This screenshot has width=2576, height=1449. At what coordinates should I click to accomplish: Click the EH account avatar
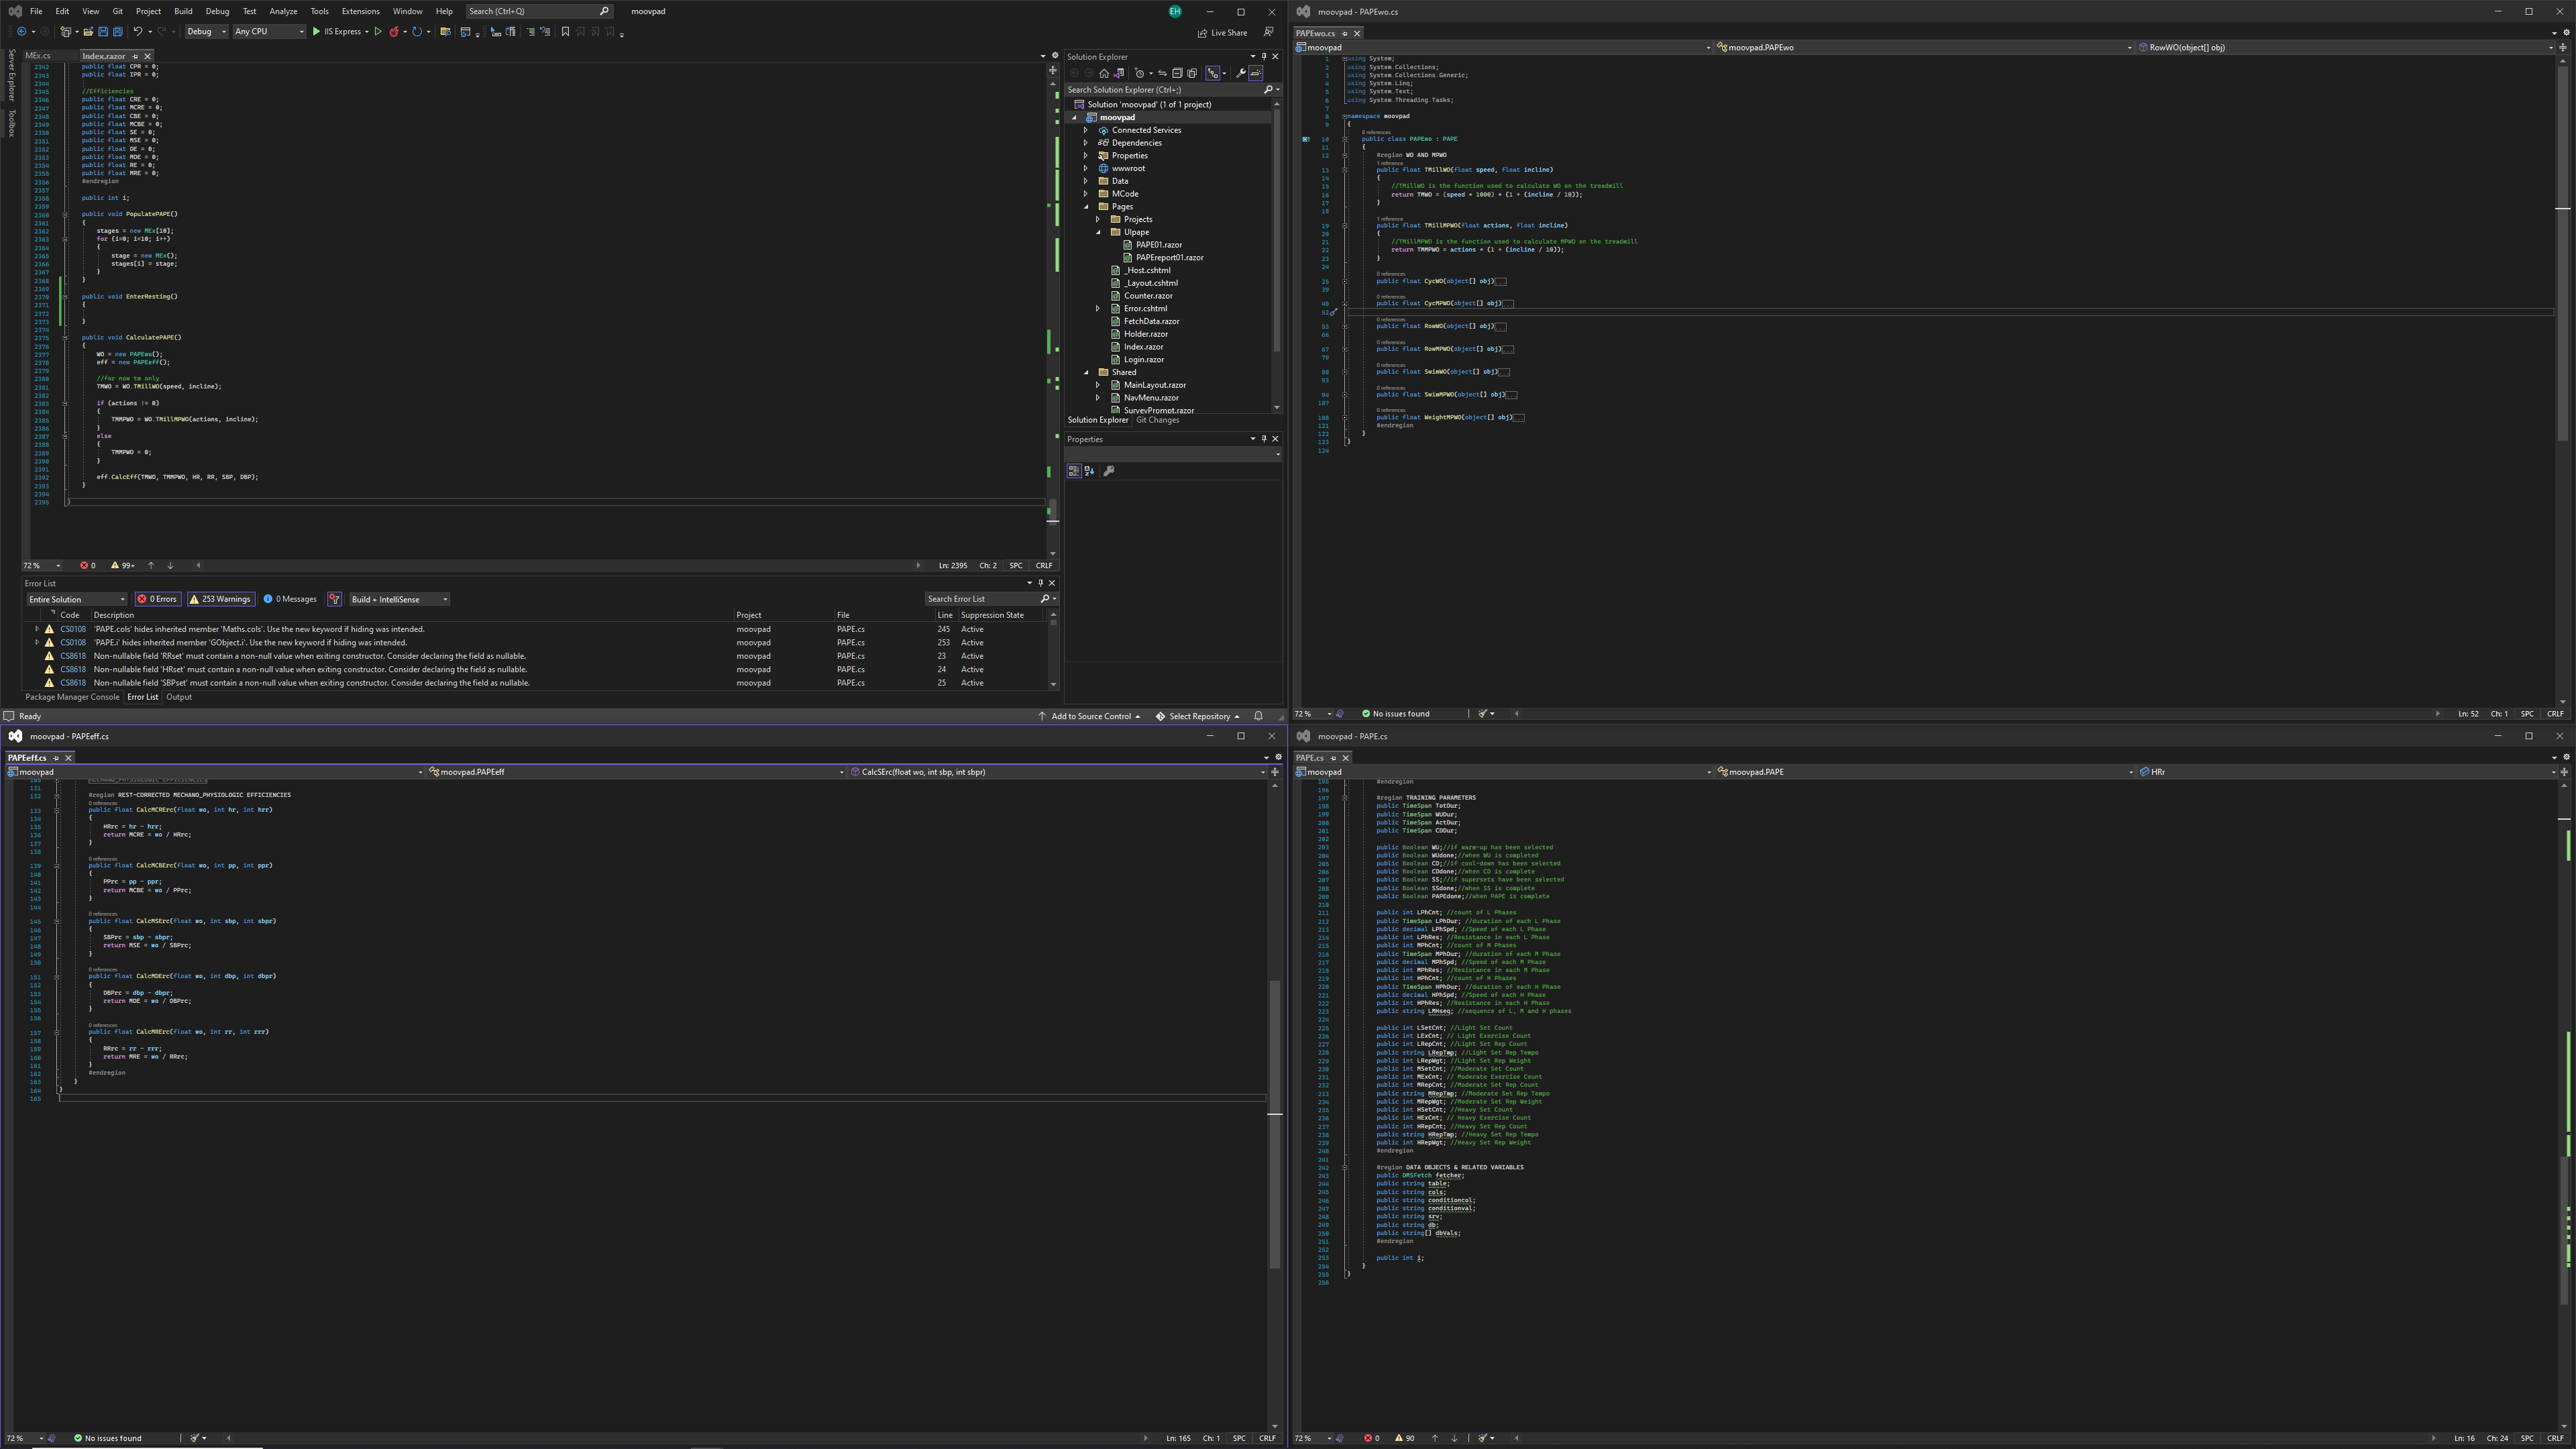click(1175, 11)
